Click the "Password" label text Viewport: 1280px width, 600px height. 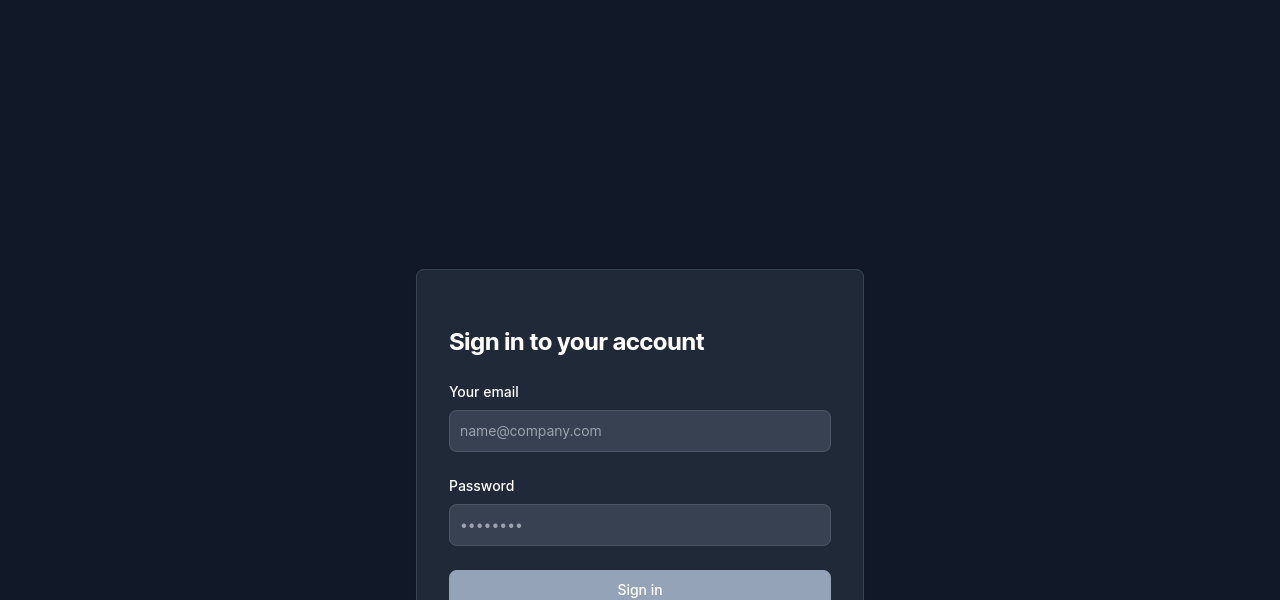coord(481,486)
